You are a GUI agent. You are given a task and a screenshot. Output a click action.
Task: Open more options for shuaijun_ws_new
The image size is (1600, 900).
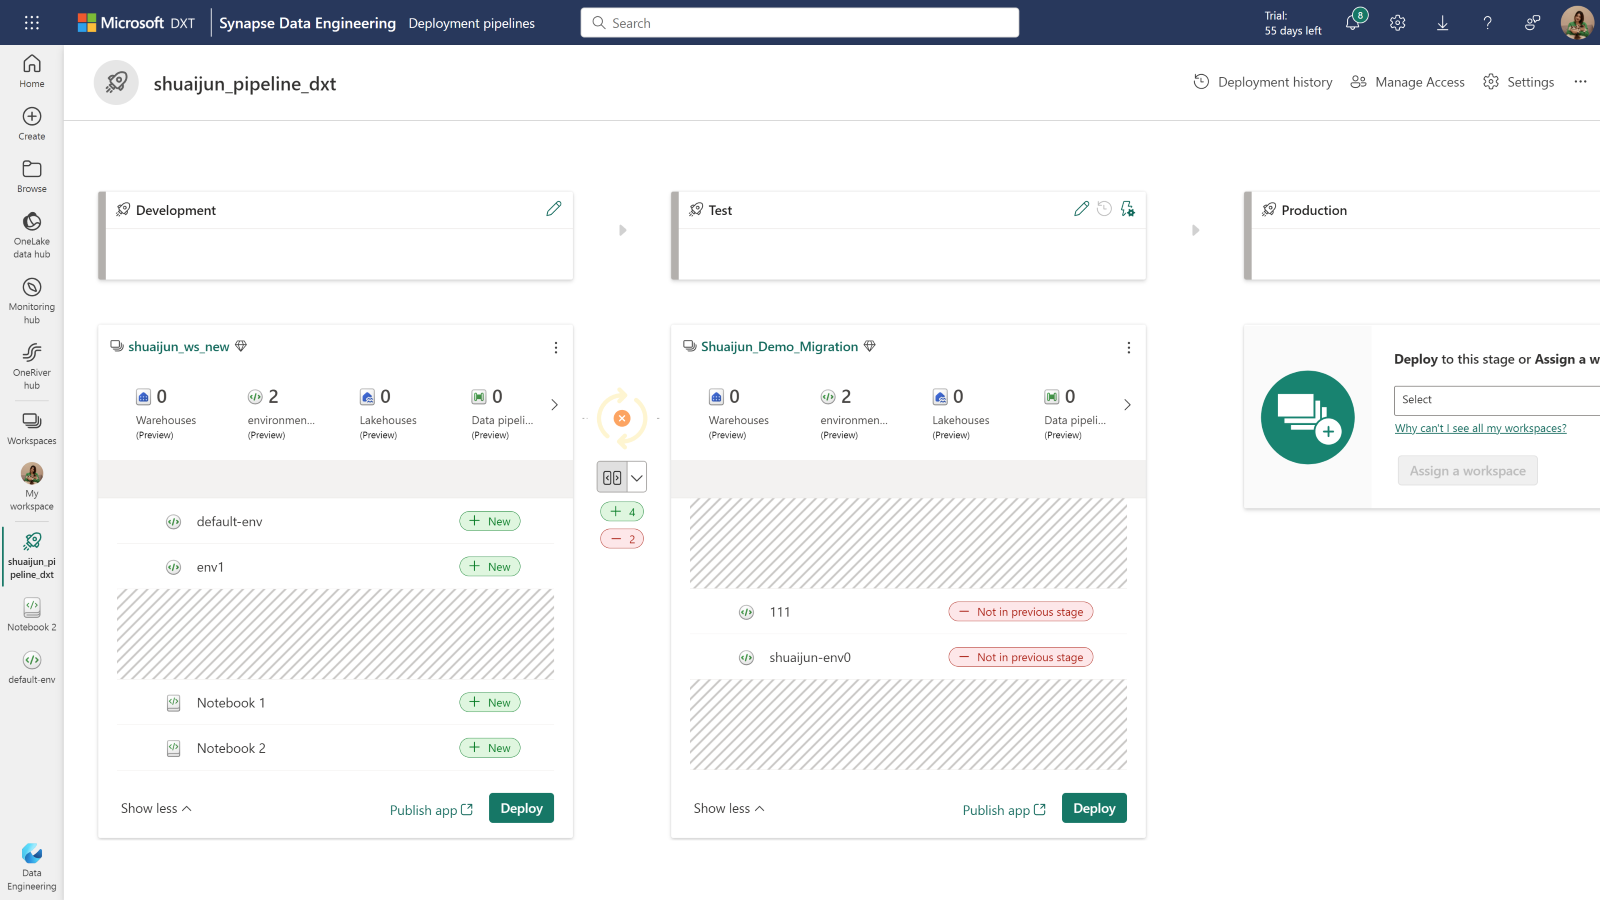click(556, 347)
